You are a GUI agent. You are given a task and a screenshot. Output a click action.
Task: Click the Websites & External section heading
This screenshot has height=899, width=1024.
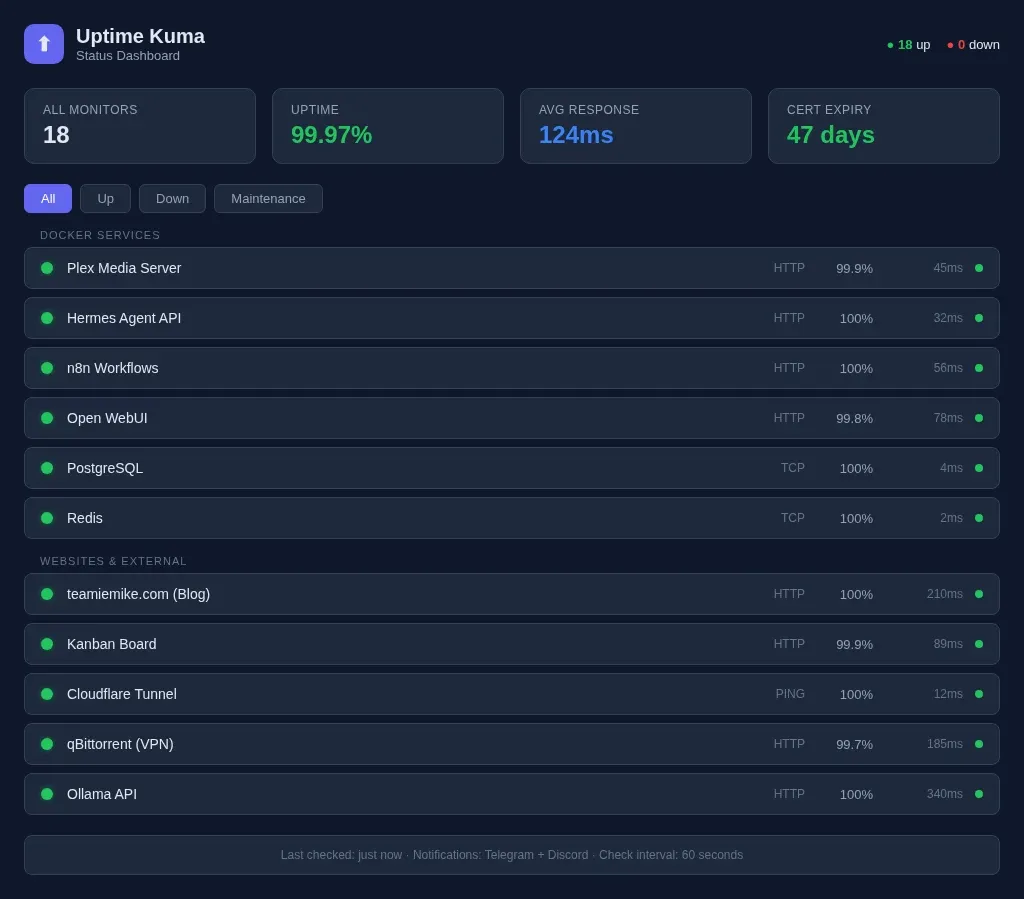pyautogui.click(x=113, y=561)
